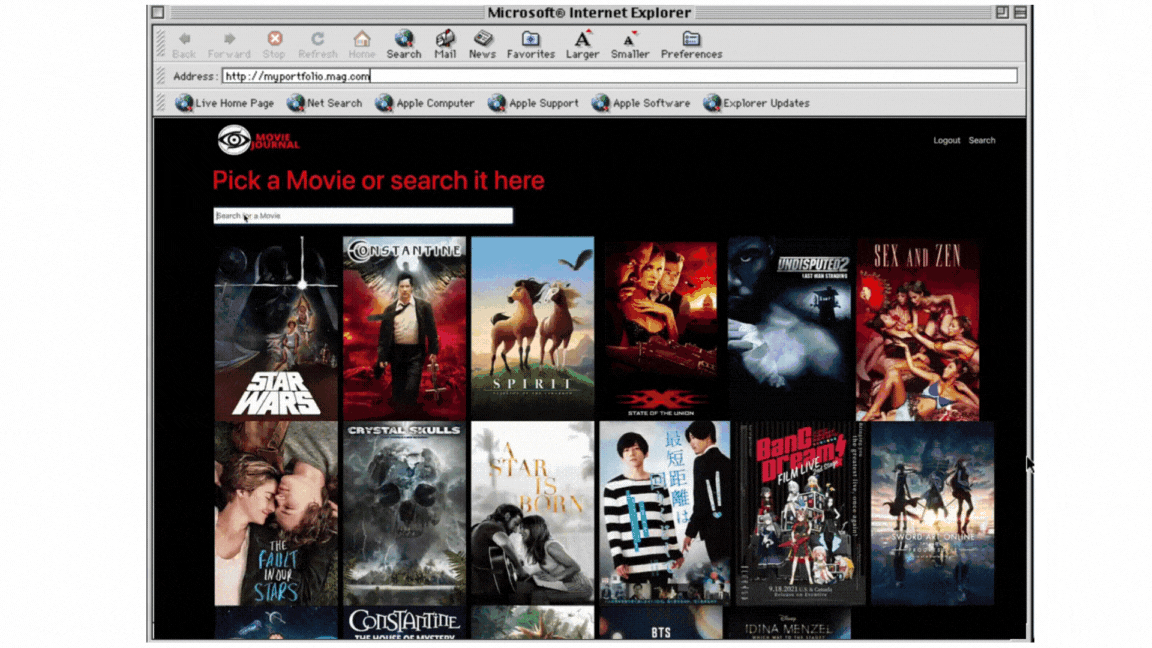Select The Fault in Our Stars poster

(x=276, y=513)
